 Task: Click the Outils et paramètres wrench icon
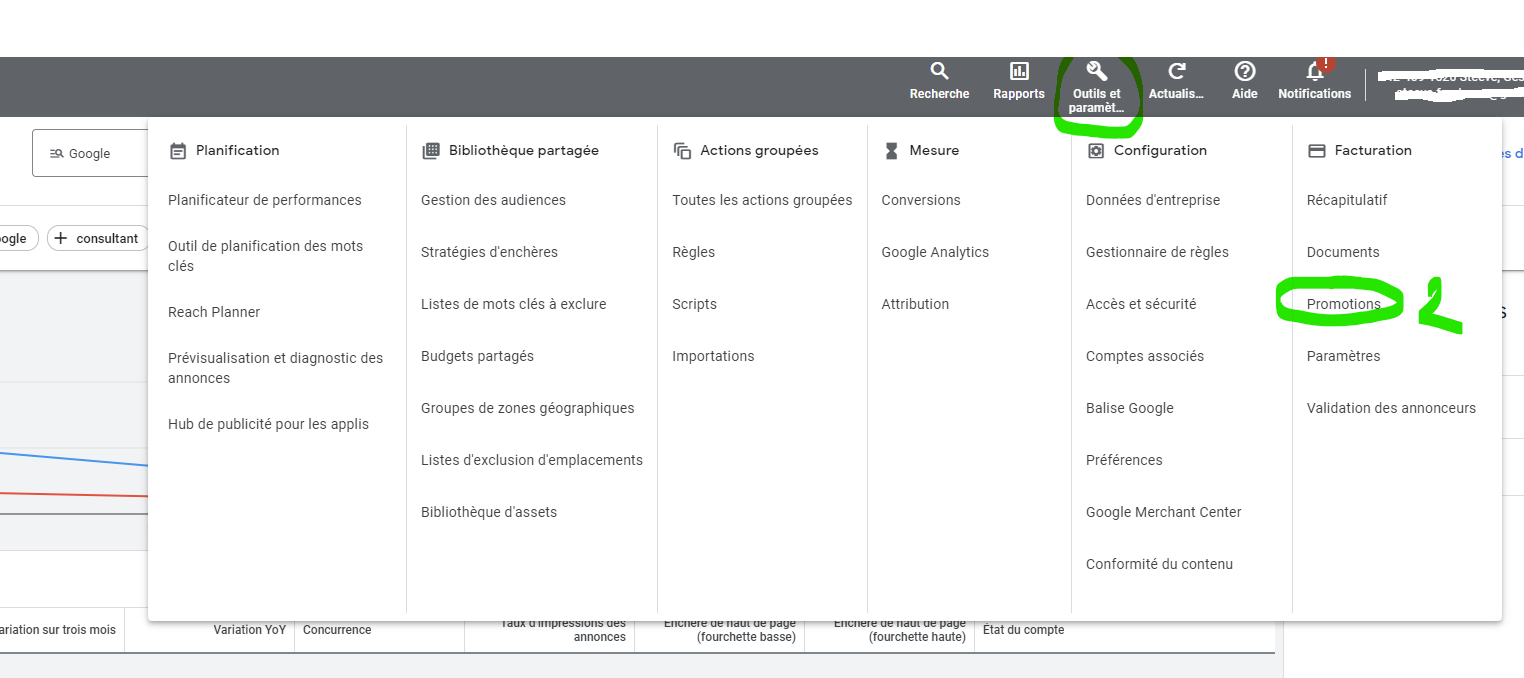pyautogui.click(x=1096, y=71)
